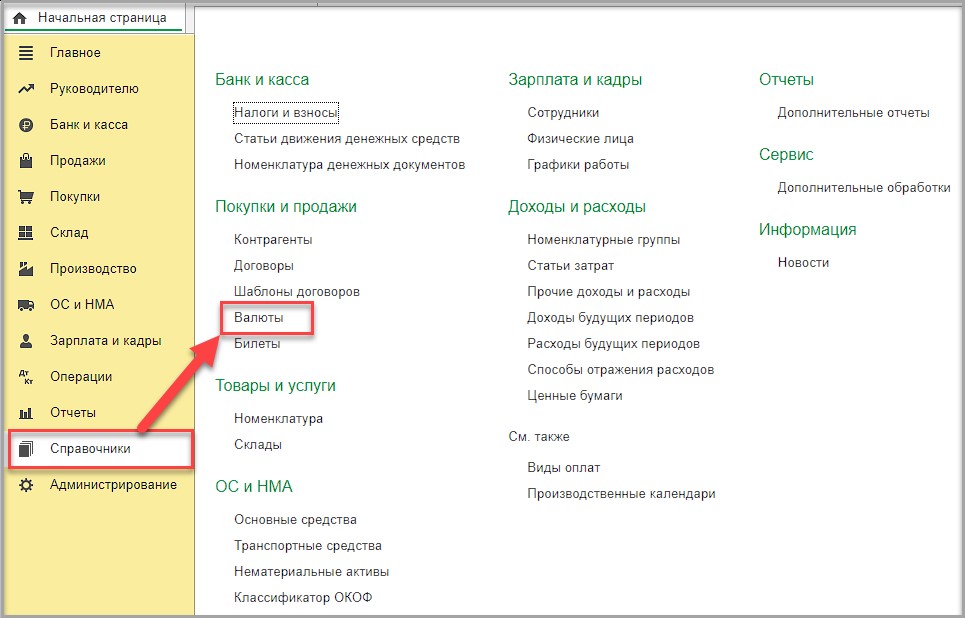Screen dimensions: 965x618
Task: Open Производственные календари
Action: coord(621,494)
